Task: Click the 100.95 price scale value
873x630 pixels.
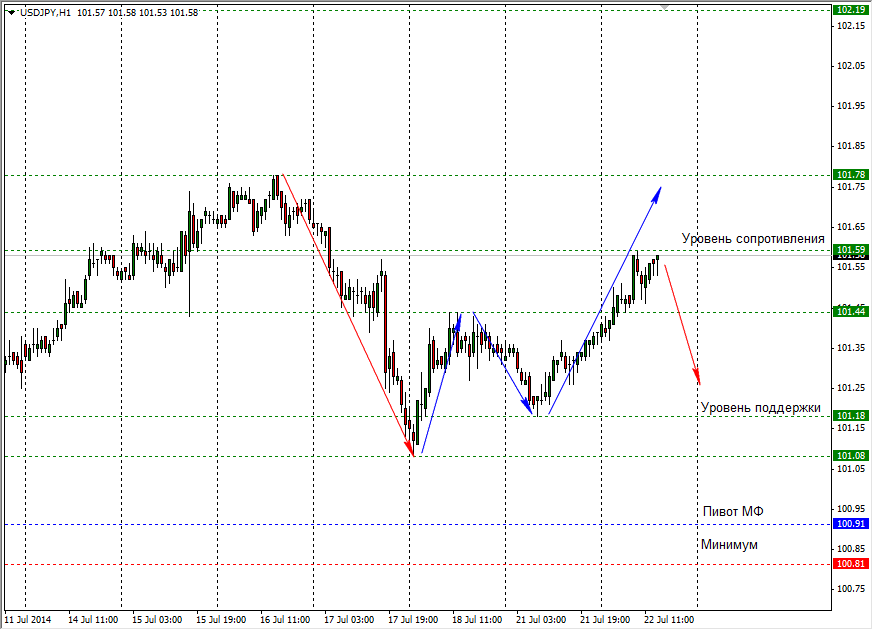Action: pyautogui.click(x=851, y=509)
